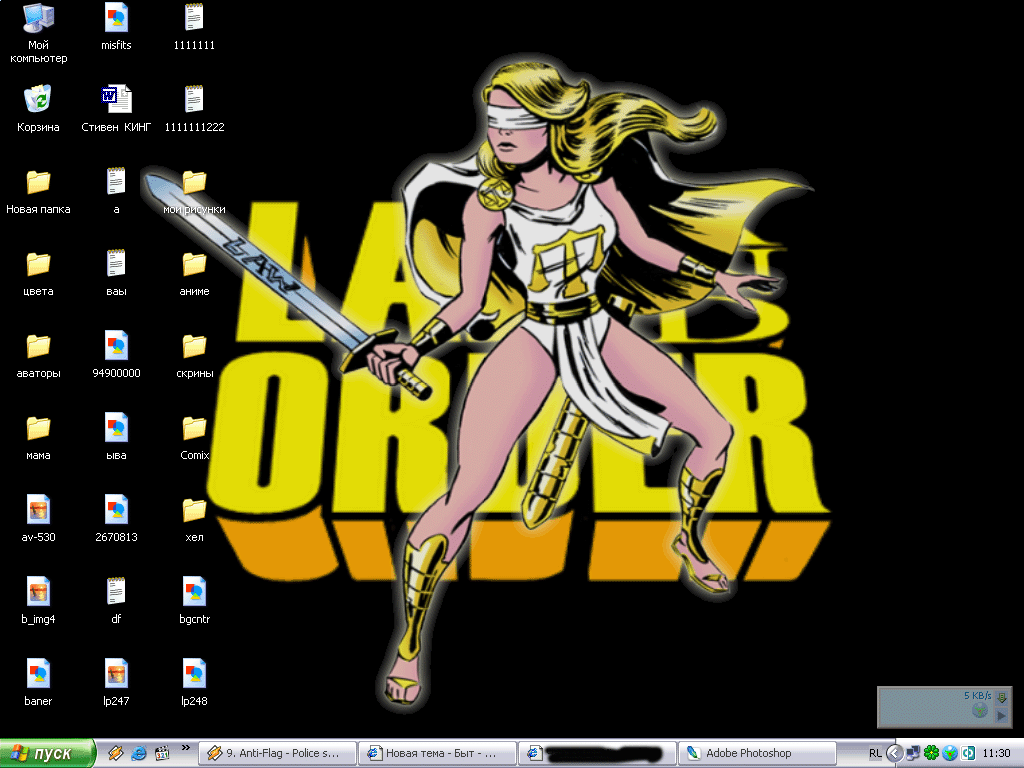The height and width of the screenshot is (768, 1024).
Task: Open the globe tray icon near the clock
Action: [950, 753]
